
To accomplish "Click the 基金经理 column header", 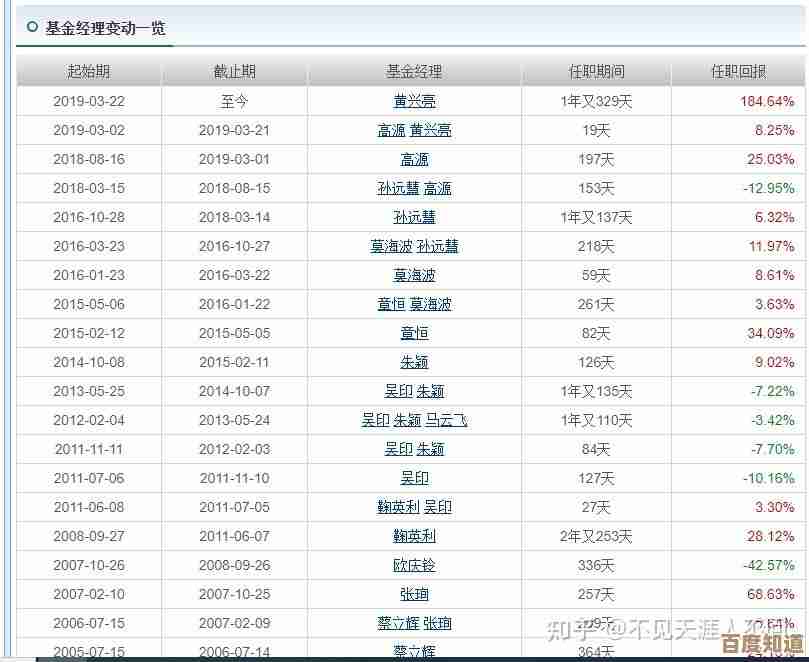I will [x=414, y=71].
